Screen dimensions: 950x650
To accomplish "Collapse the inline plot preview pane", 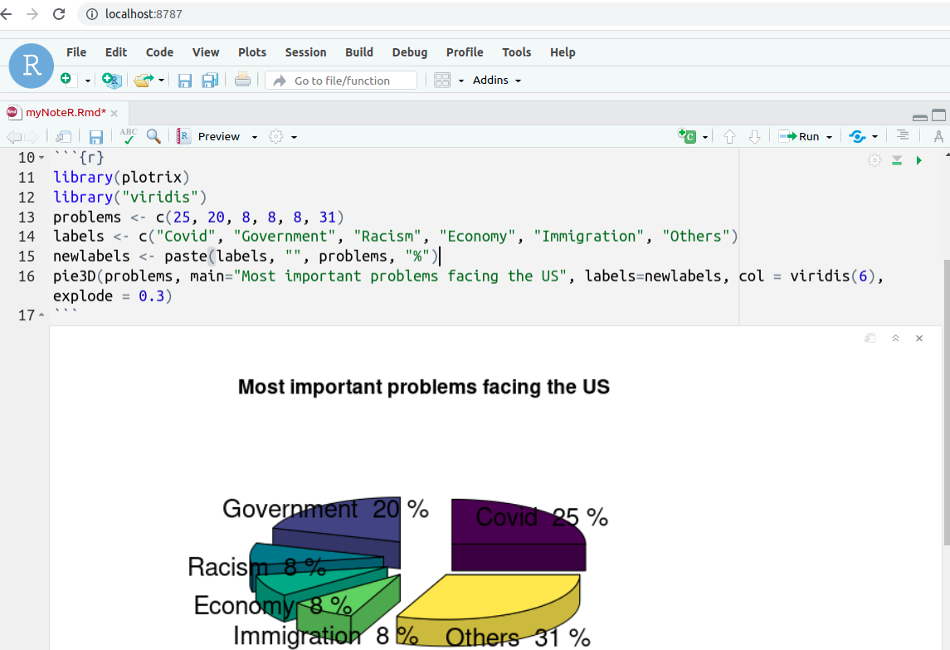I will pos(895,338).
